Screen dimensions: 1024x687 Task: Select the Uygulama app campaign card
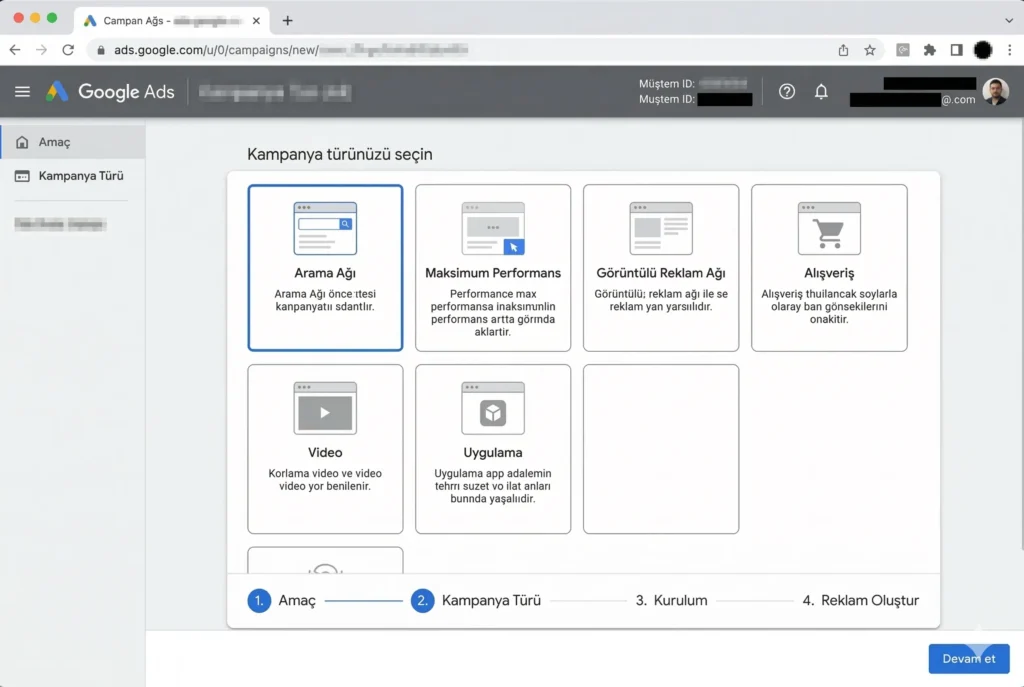tap(492, 448)
